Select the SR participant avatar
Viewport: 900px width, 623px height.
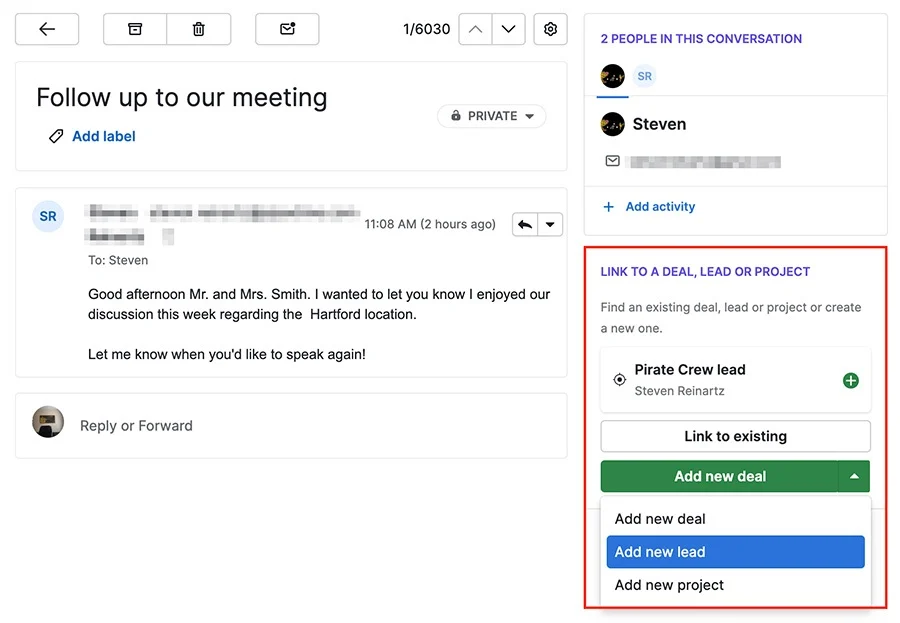[645, 76]
